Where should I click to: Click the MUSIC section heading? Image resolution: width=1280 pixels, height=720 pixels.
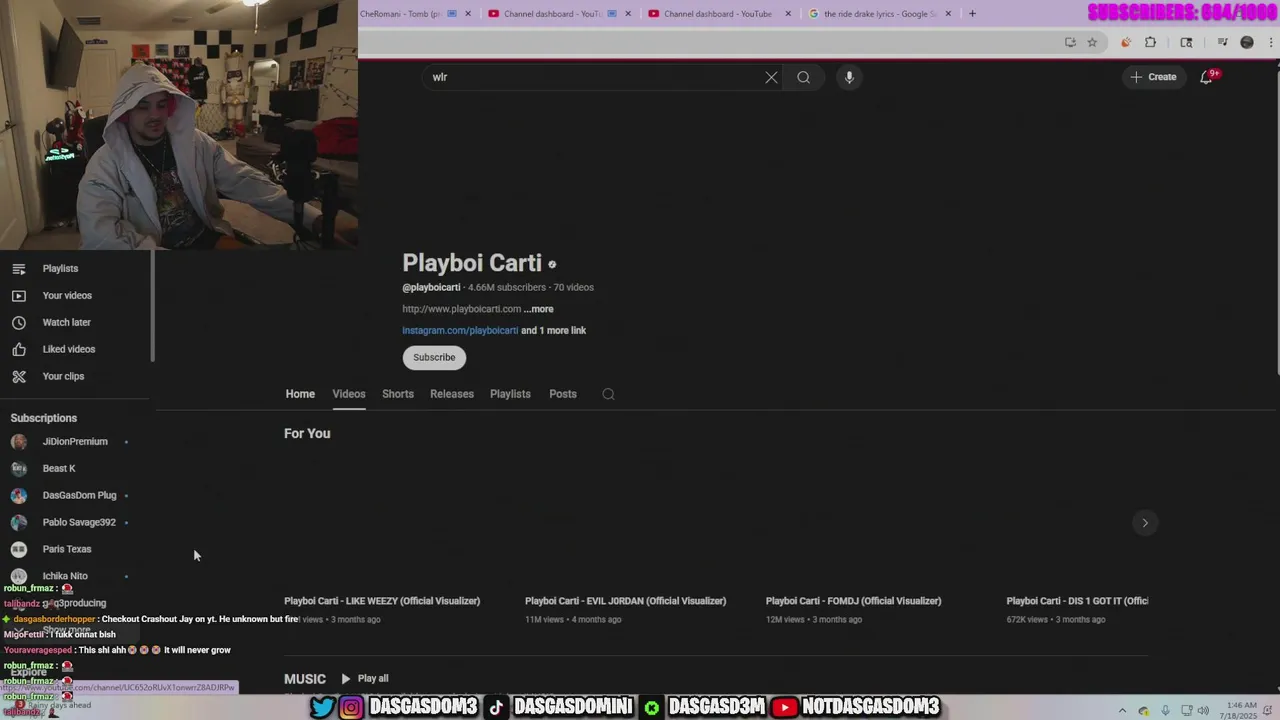(305, 679)
